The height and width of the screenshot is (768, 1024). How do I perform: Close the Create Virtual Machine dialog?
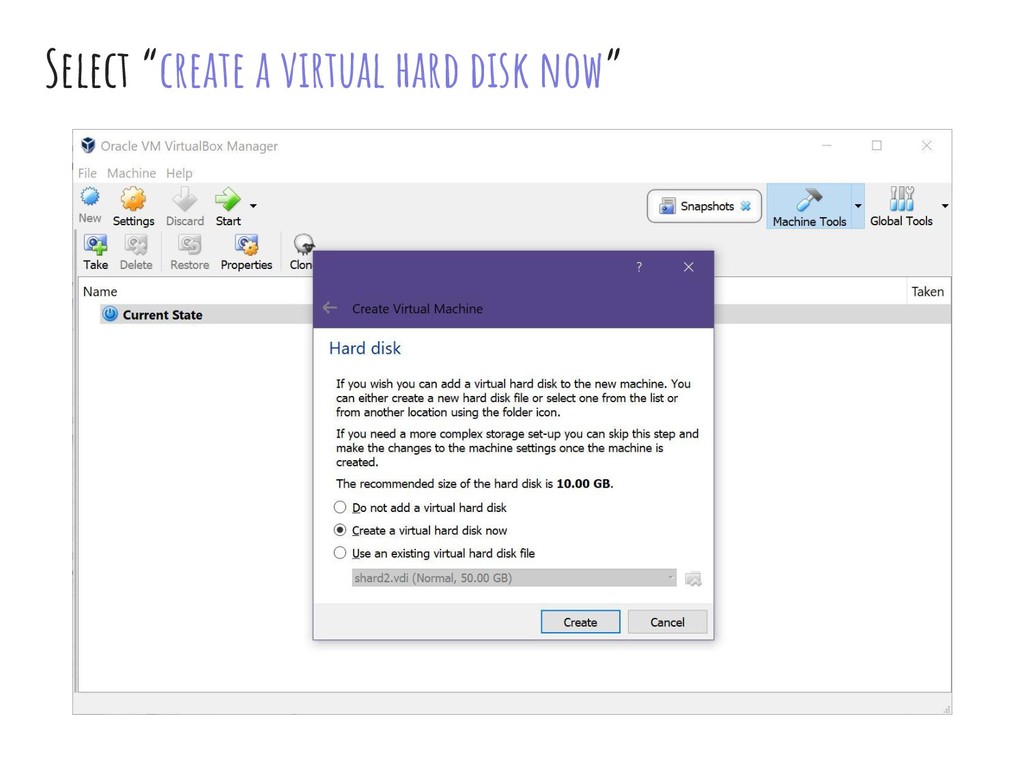(688, 266)
